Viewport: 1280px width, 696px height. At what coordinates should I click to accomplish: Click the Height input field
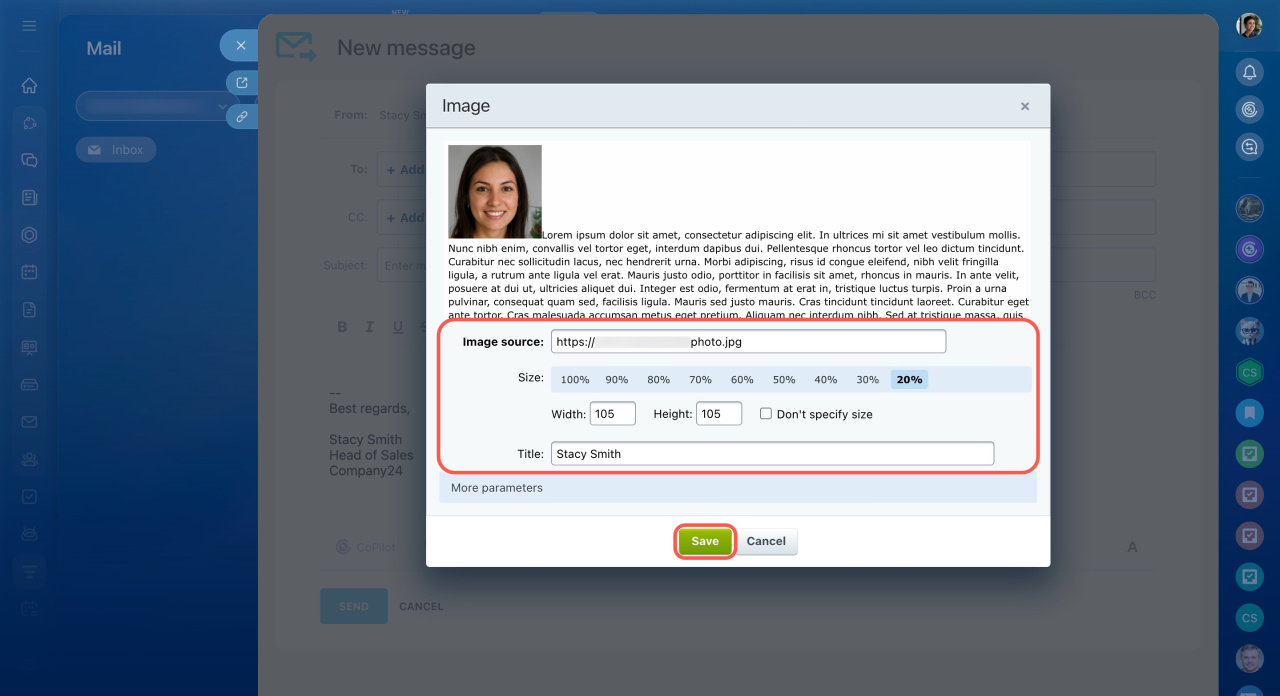[718, 414]
